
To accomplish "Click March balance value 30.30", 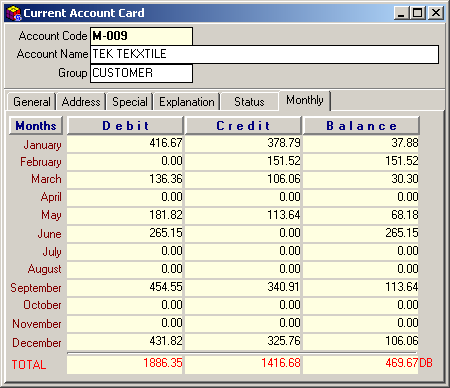I will click(x=360, y=179).
